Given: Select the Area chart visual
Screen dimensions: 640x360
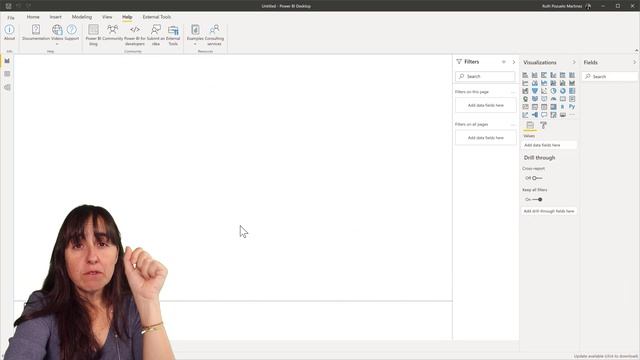Looking at the screenshot, I should click(535, 83).
